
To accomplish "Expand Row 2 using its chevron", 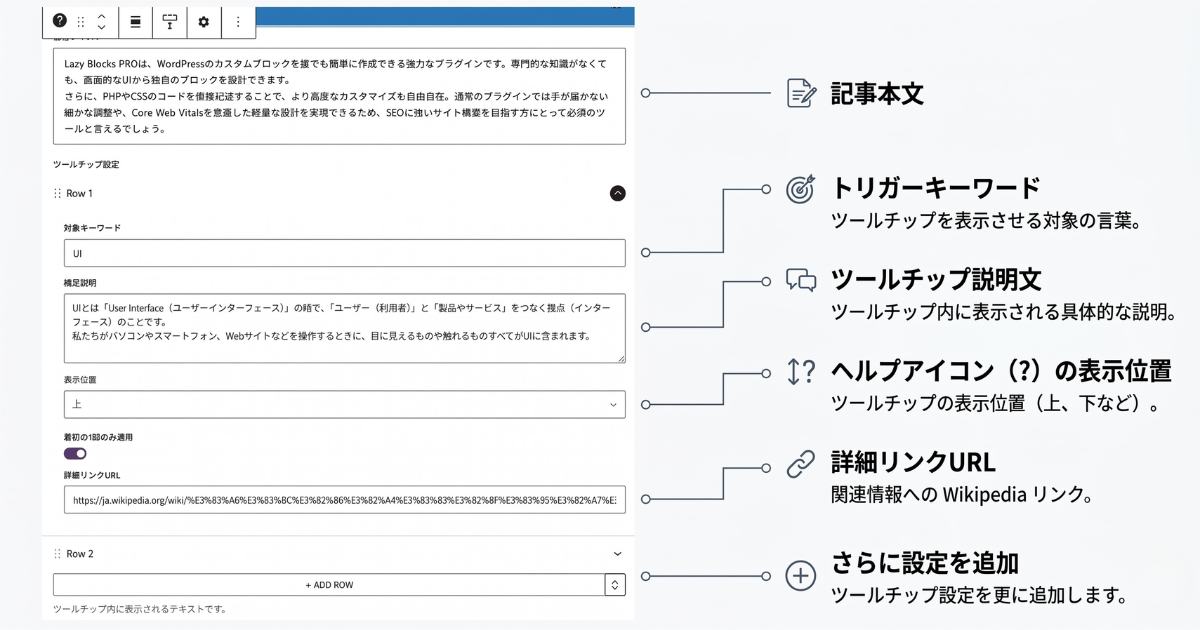I will click(617, 553).
